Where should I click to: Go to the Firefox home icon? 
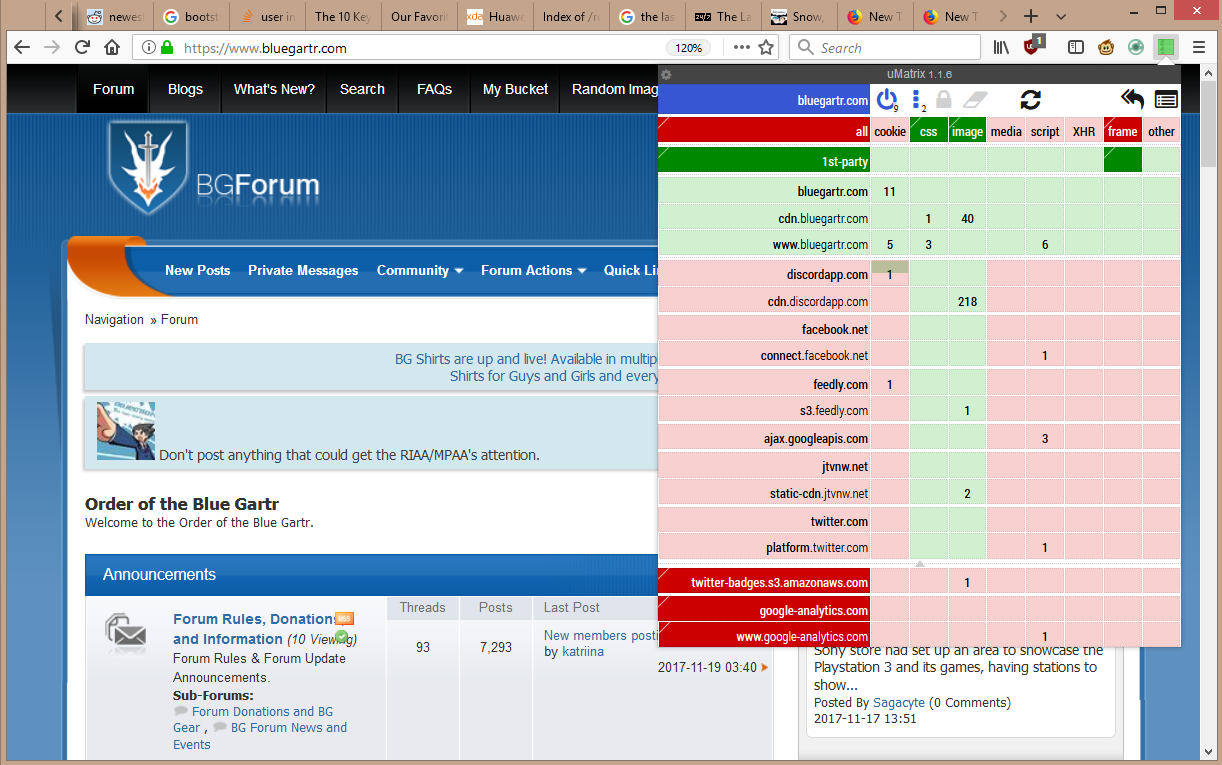112,47
